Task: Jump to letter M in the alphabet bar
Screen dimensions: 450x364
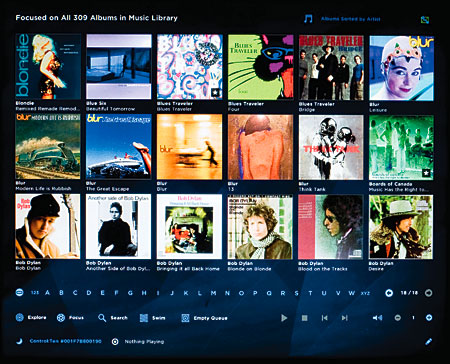Action: [213, 293]
